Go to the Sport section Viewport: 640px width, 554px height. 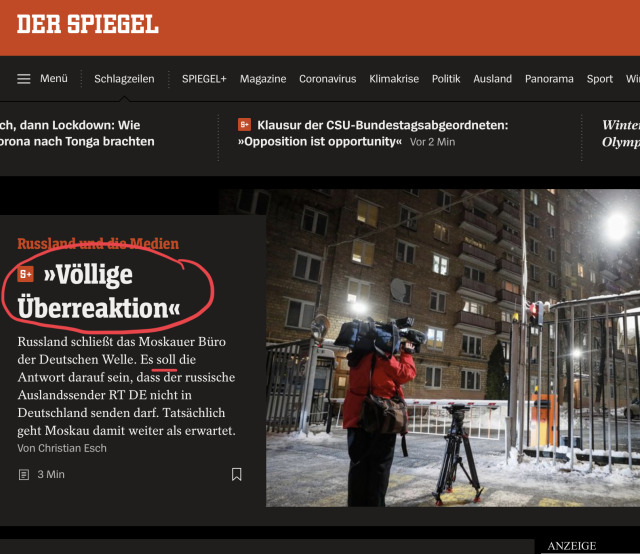(x=599, y=79)
